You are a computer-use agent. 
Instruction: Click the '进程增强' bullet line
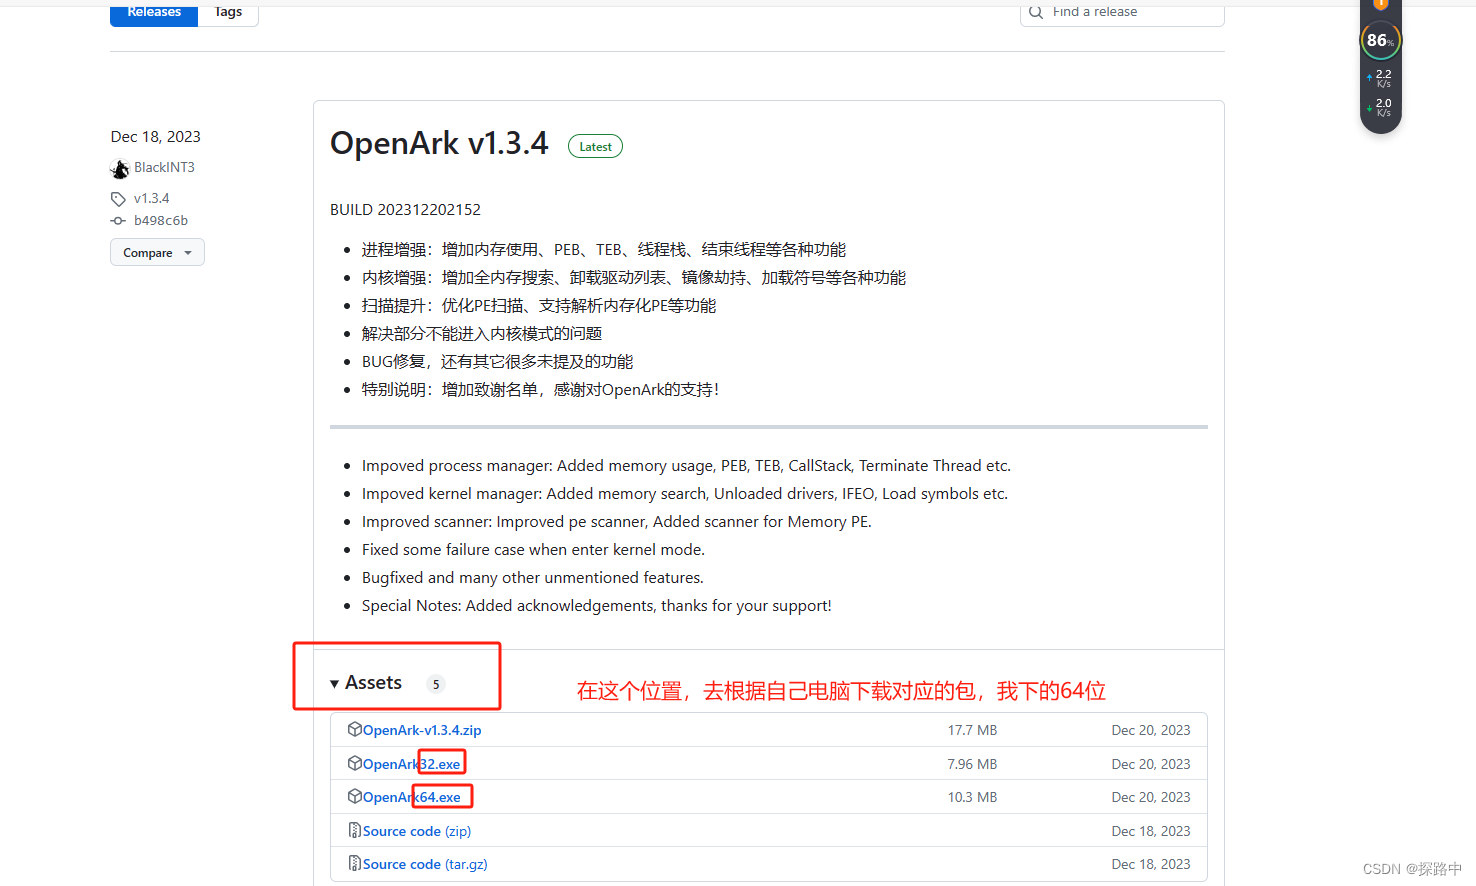604,249
